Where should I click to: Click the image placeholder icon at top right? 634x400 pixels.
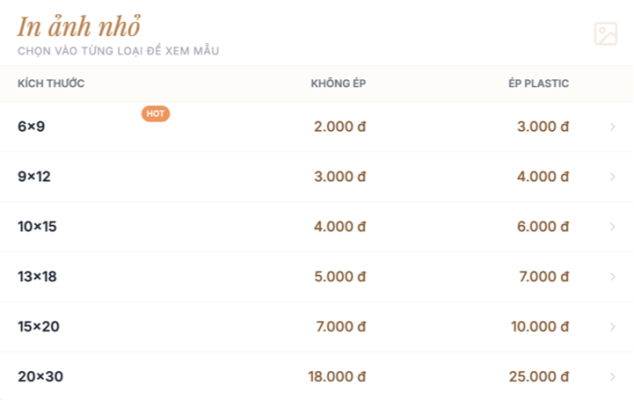[606, 34]
